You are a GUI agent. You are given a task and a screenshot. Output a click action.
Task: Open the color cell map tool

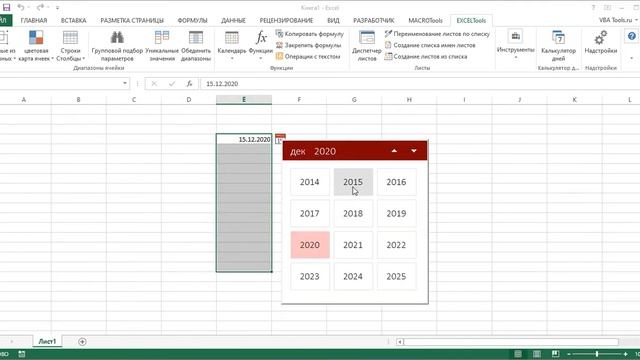[36, 46]
